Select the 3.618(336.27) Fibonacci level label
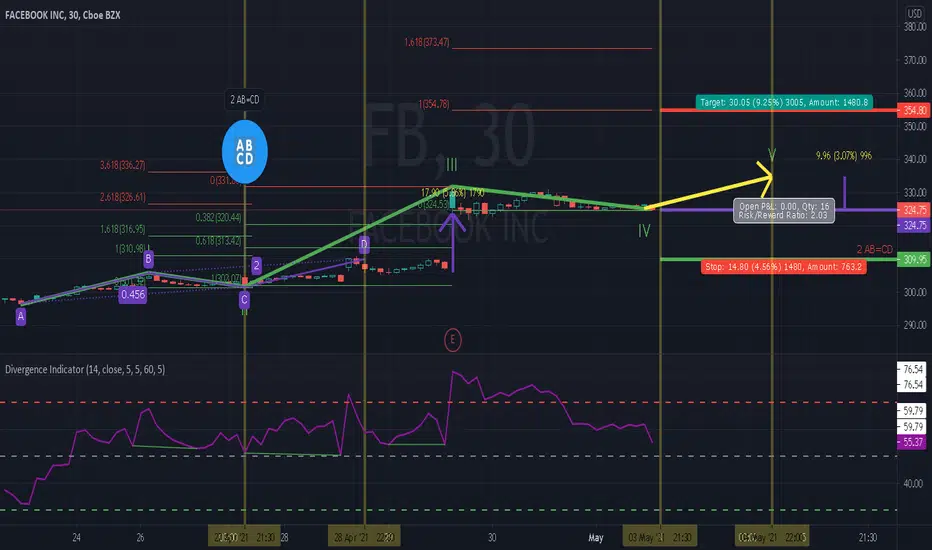Screen dimensions: 932x550 pos(122,165)
